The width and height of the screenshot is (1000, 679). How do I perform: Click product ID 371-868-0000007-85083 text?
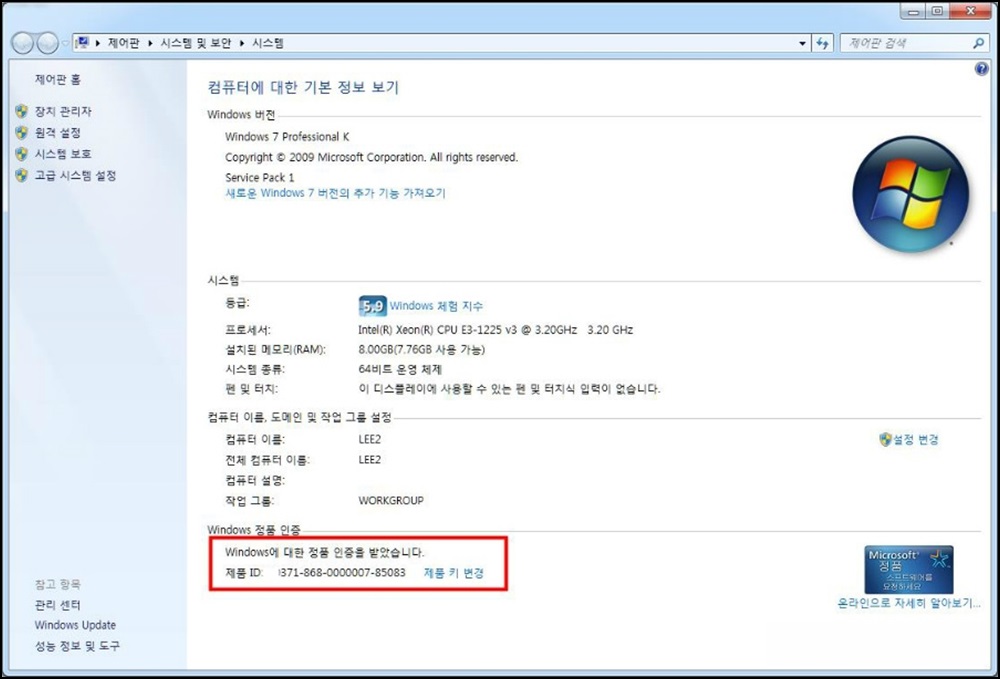[x=342, y=573]
